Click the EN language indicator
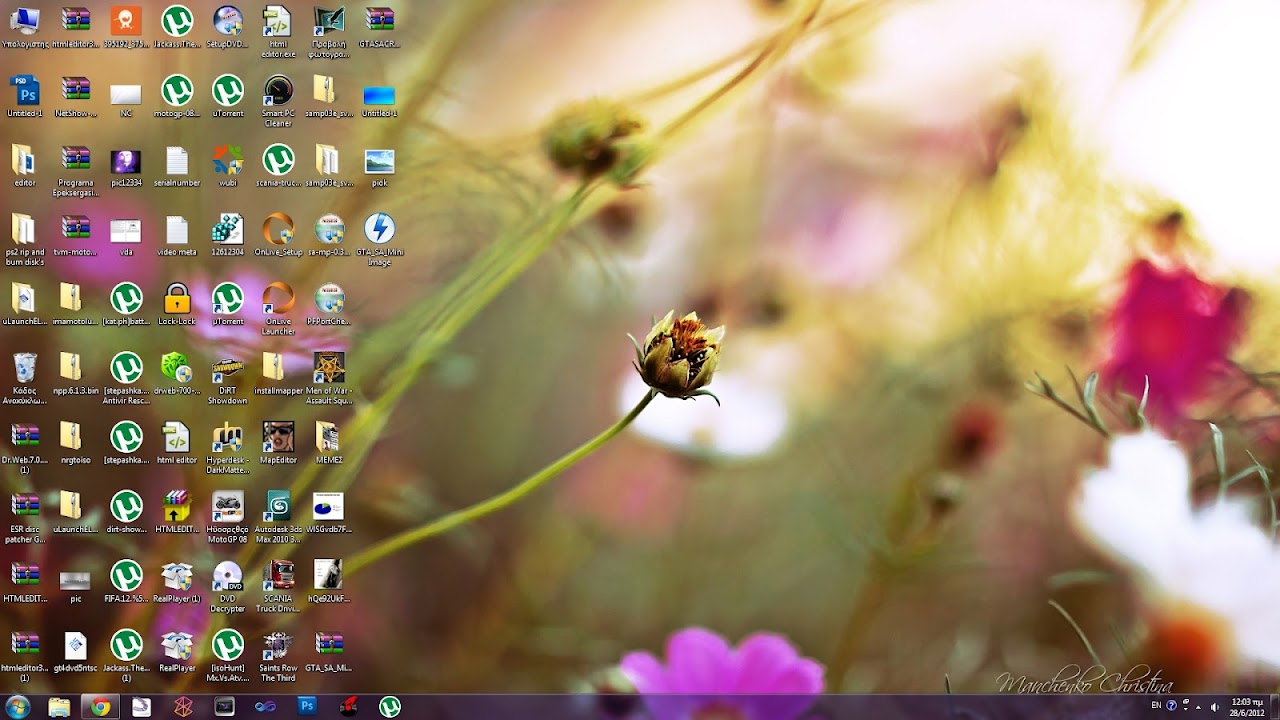 tap(1156, 706)
